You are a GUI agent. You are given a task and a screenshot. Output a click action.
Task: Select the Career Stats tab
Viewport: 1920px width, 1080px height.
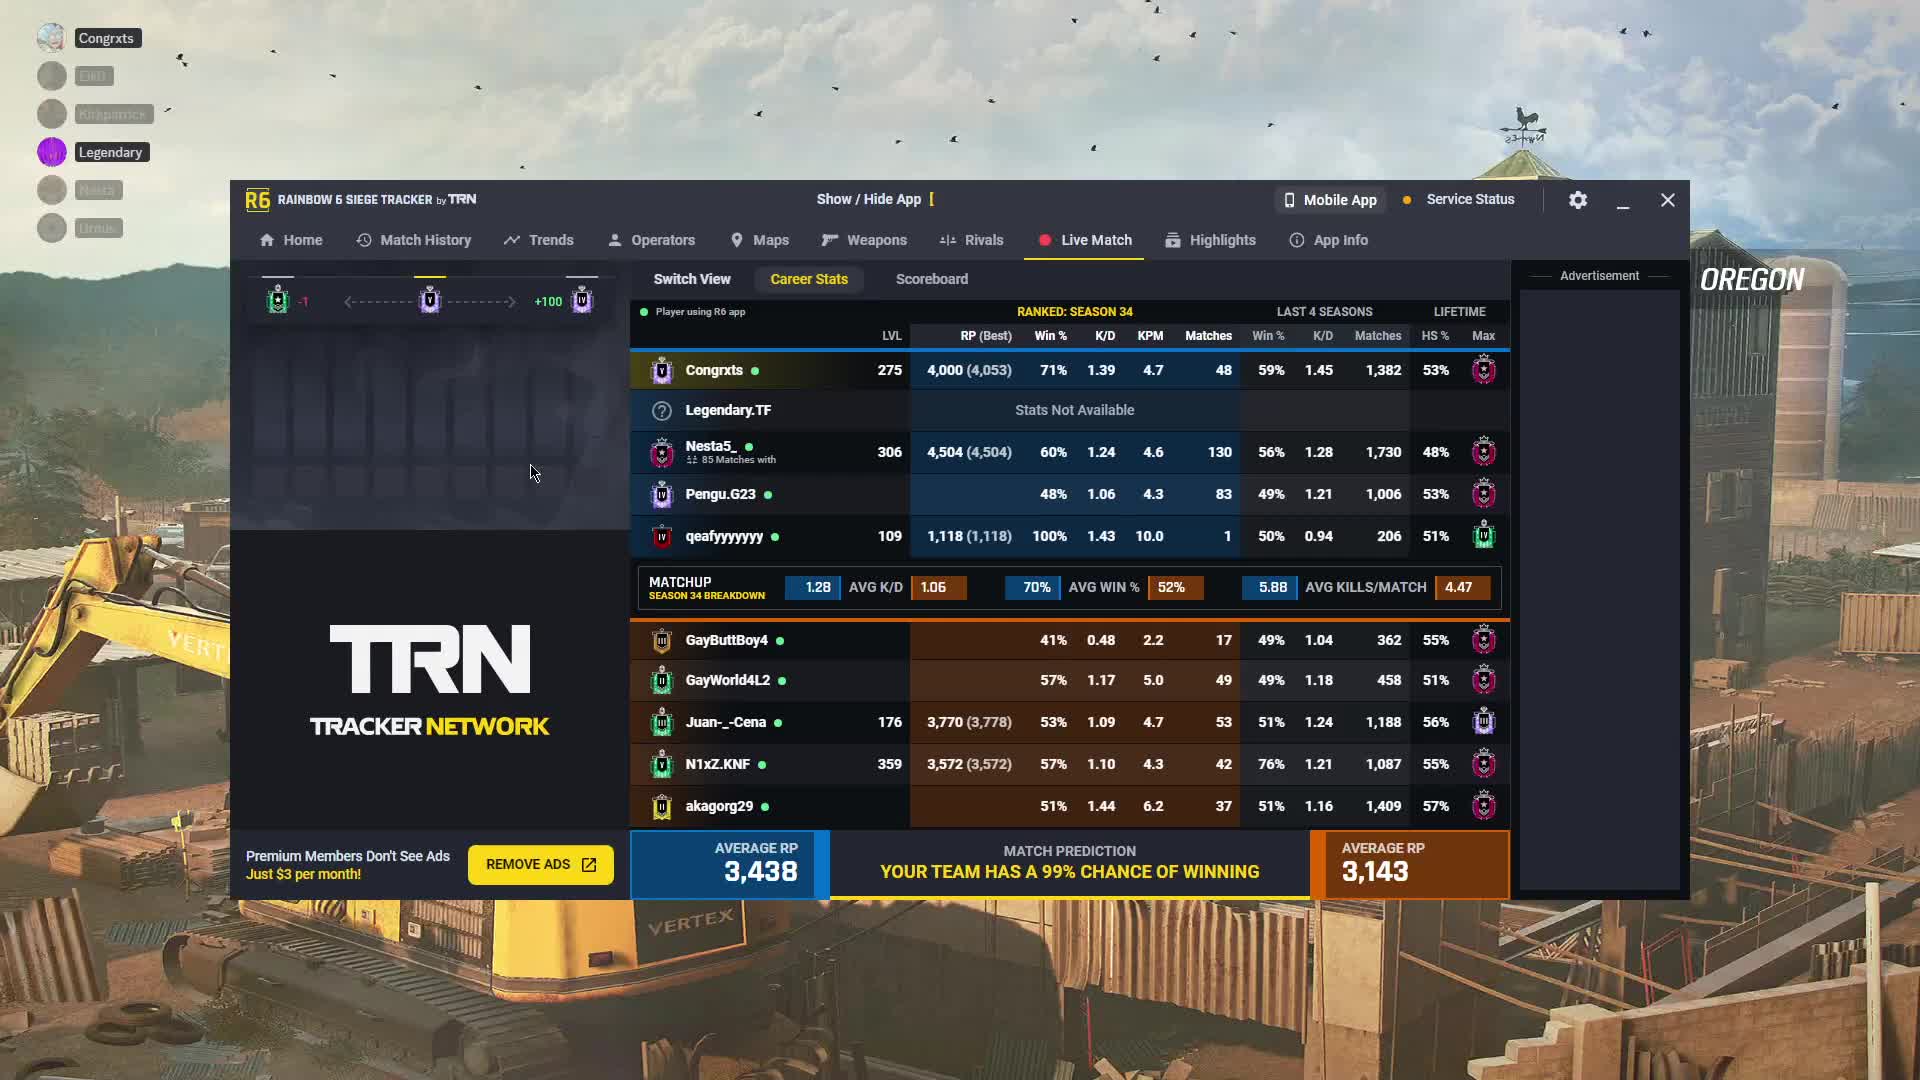(809, 279)
